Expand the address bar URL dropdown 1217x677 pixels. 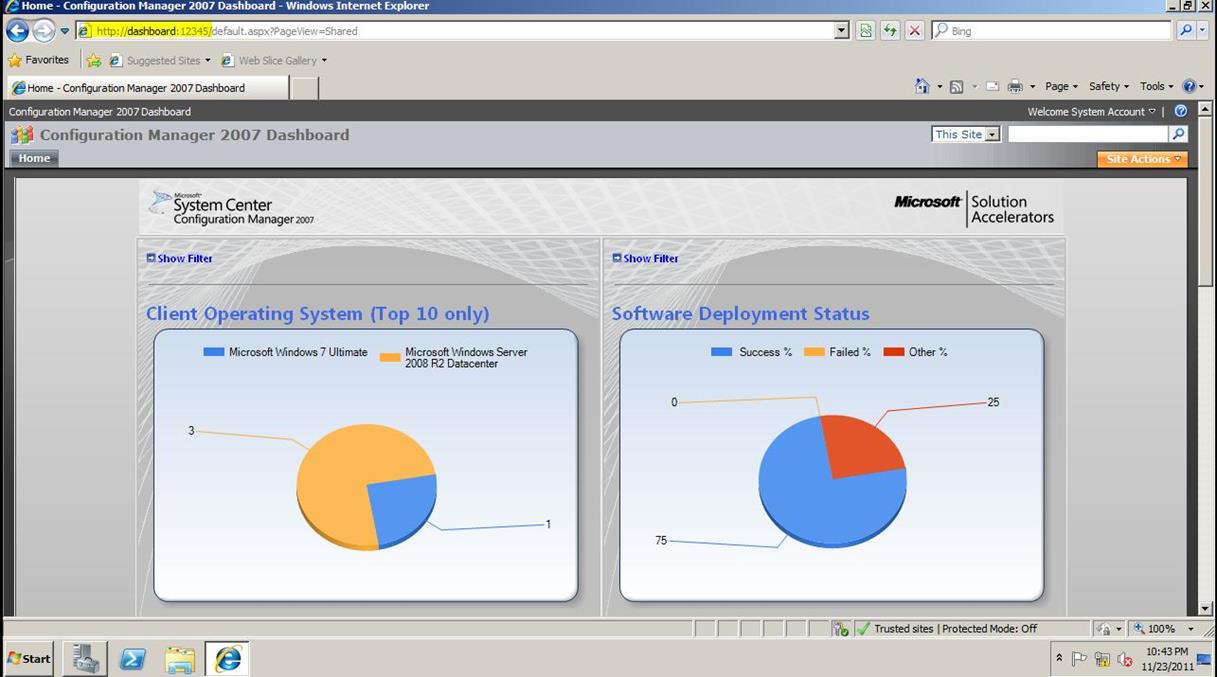[x=842, y=31]
